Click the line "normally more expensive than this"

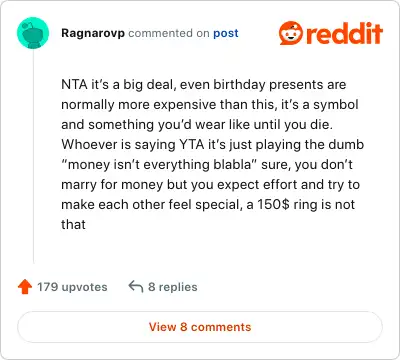[x=210, y=105]
